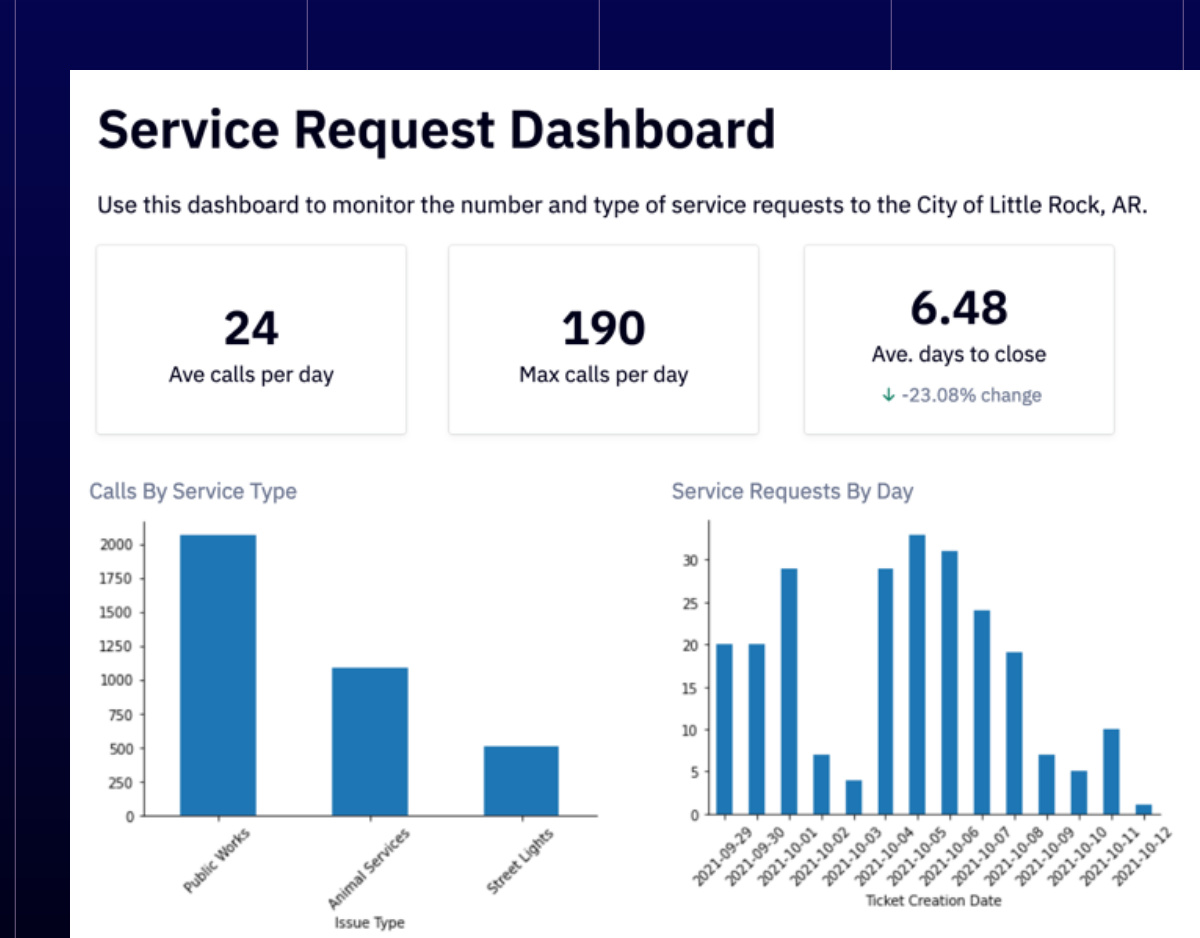The image size is (1200, 938).
Task: Click the Calls By Service Type heading
Action: click(193, 491)
